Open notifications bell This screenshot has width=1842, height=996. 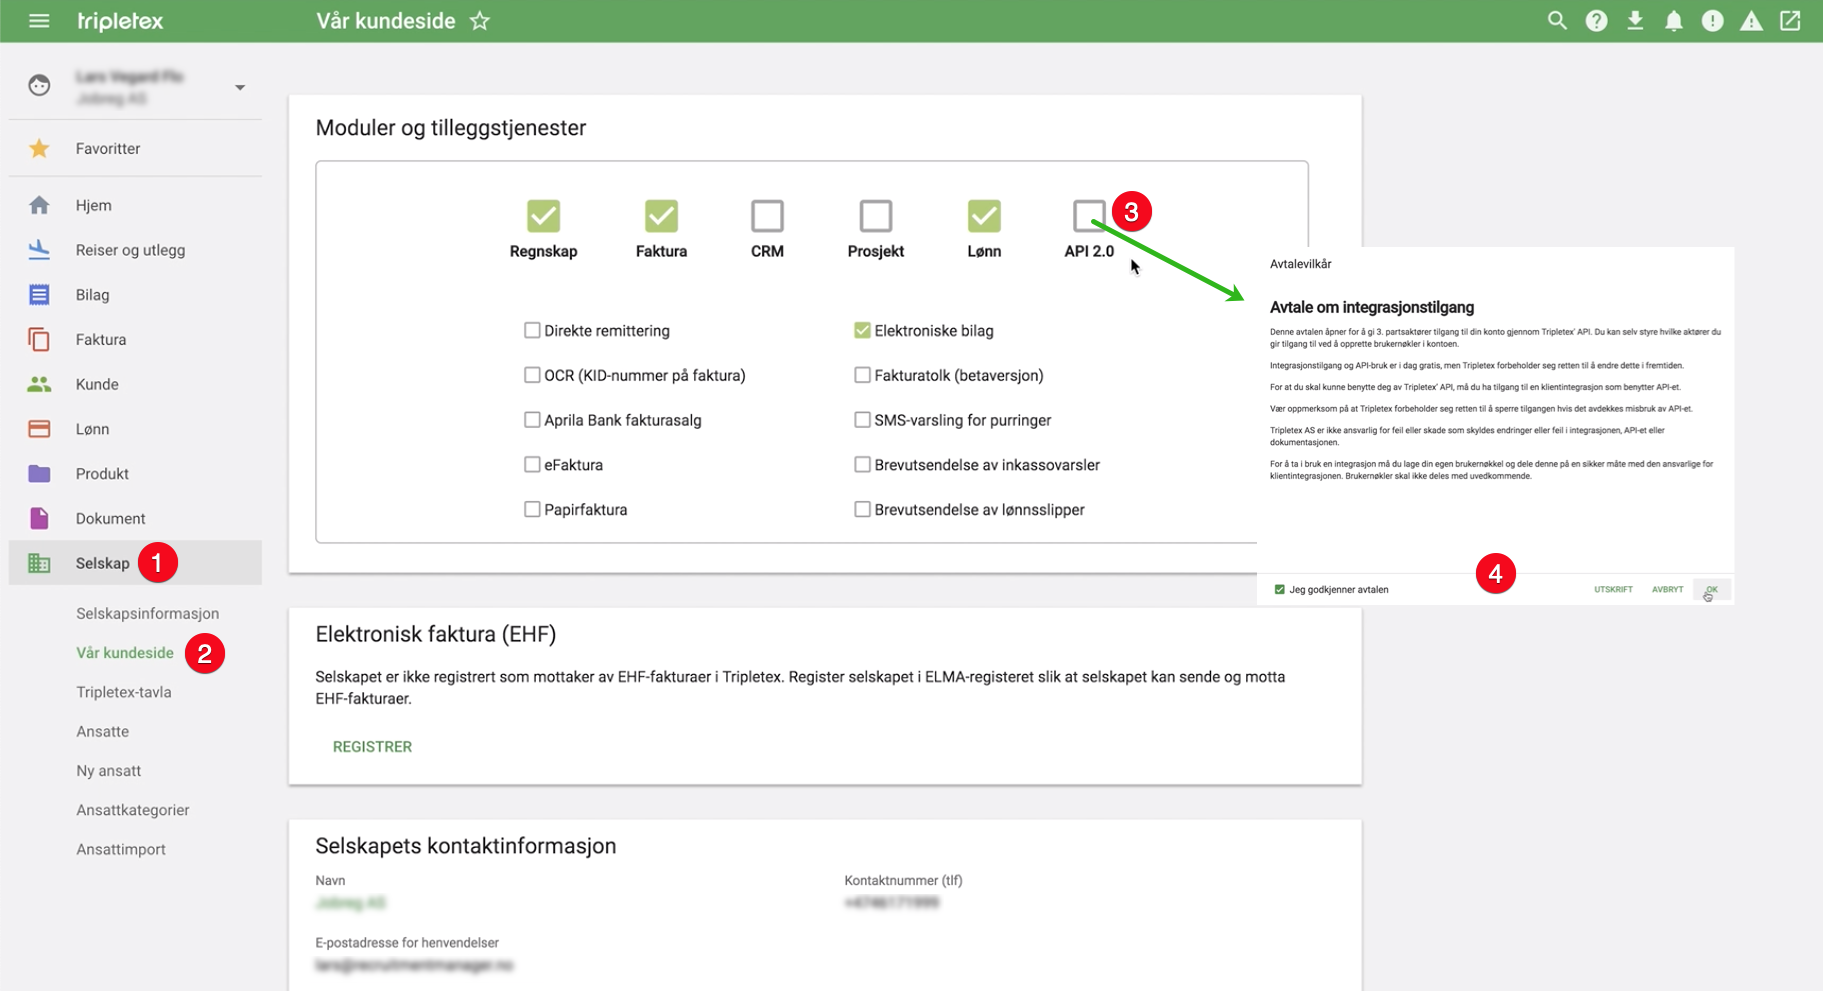pyautogui.click(x=1673, y=21)
